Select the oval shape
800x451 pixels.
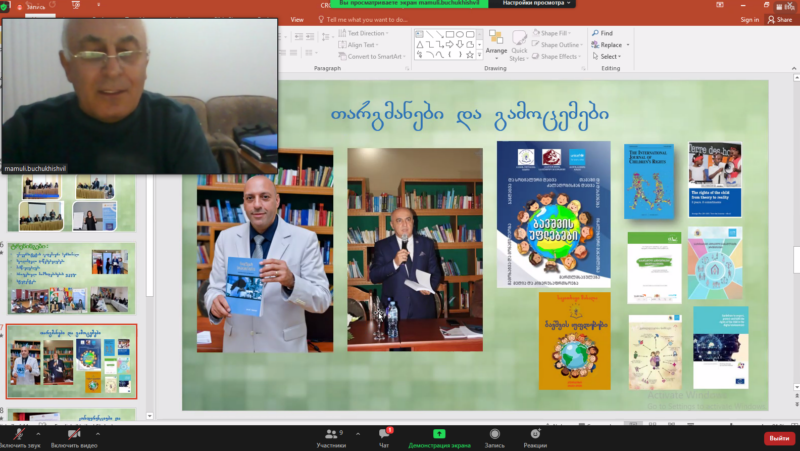[460, 34]
